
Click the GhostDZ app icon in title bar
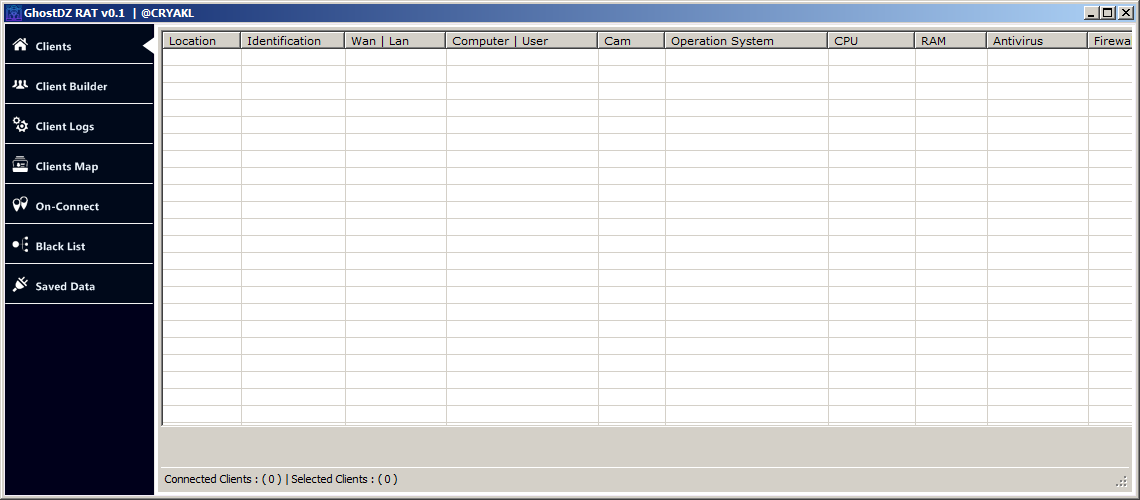coord(14,13)
